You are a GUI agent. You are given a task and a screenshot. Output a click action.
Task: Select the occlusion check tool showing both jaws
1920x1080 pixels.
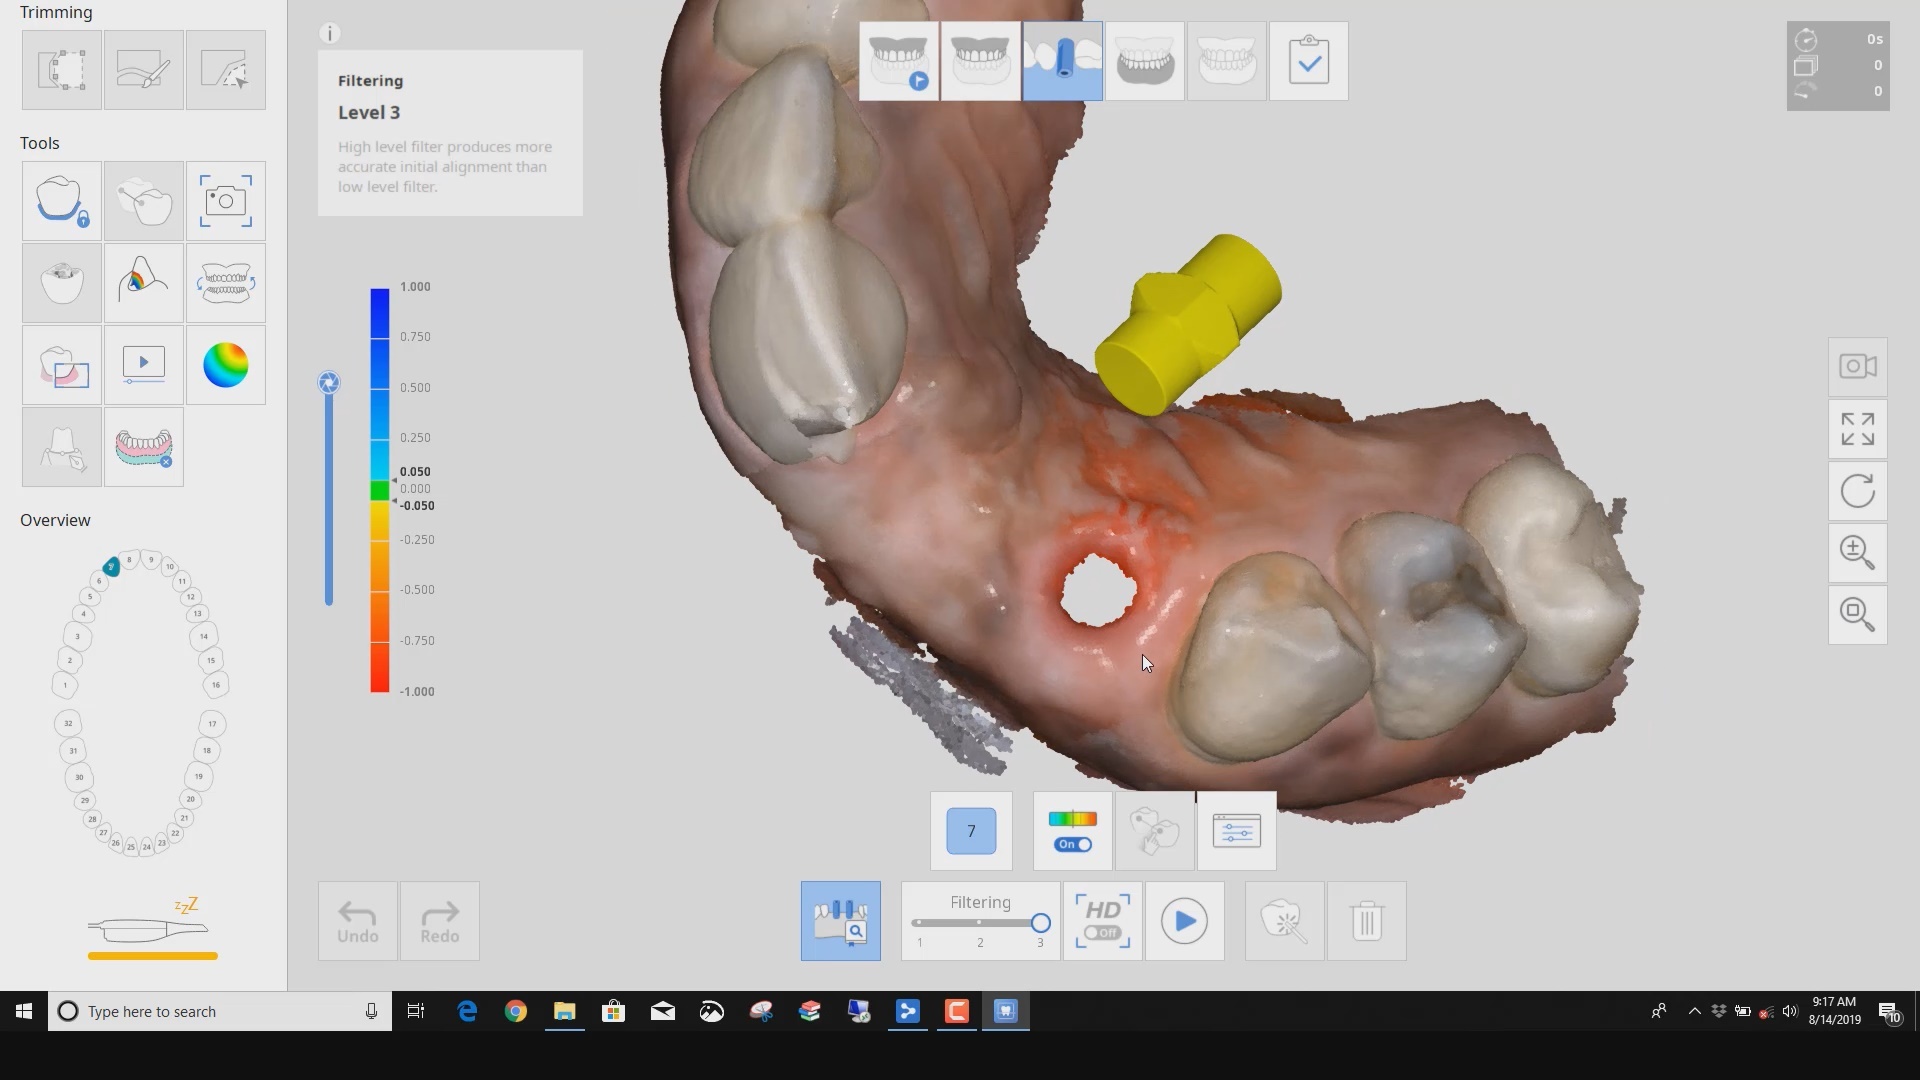[226, 282]
